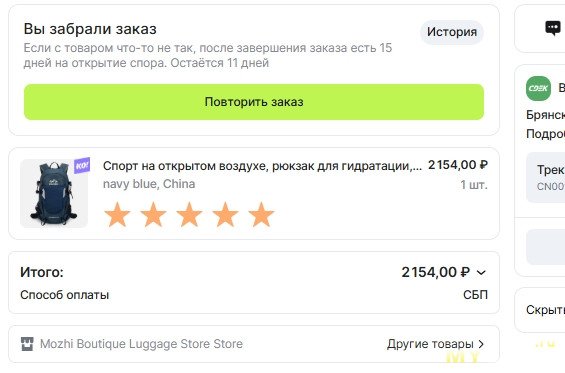Image resolution: width=565 pixels, height=373 pixels.
Task: Rate the product with the third star
Action: (189, 214)
